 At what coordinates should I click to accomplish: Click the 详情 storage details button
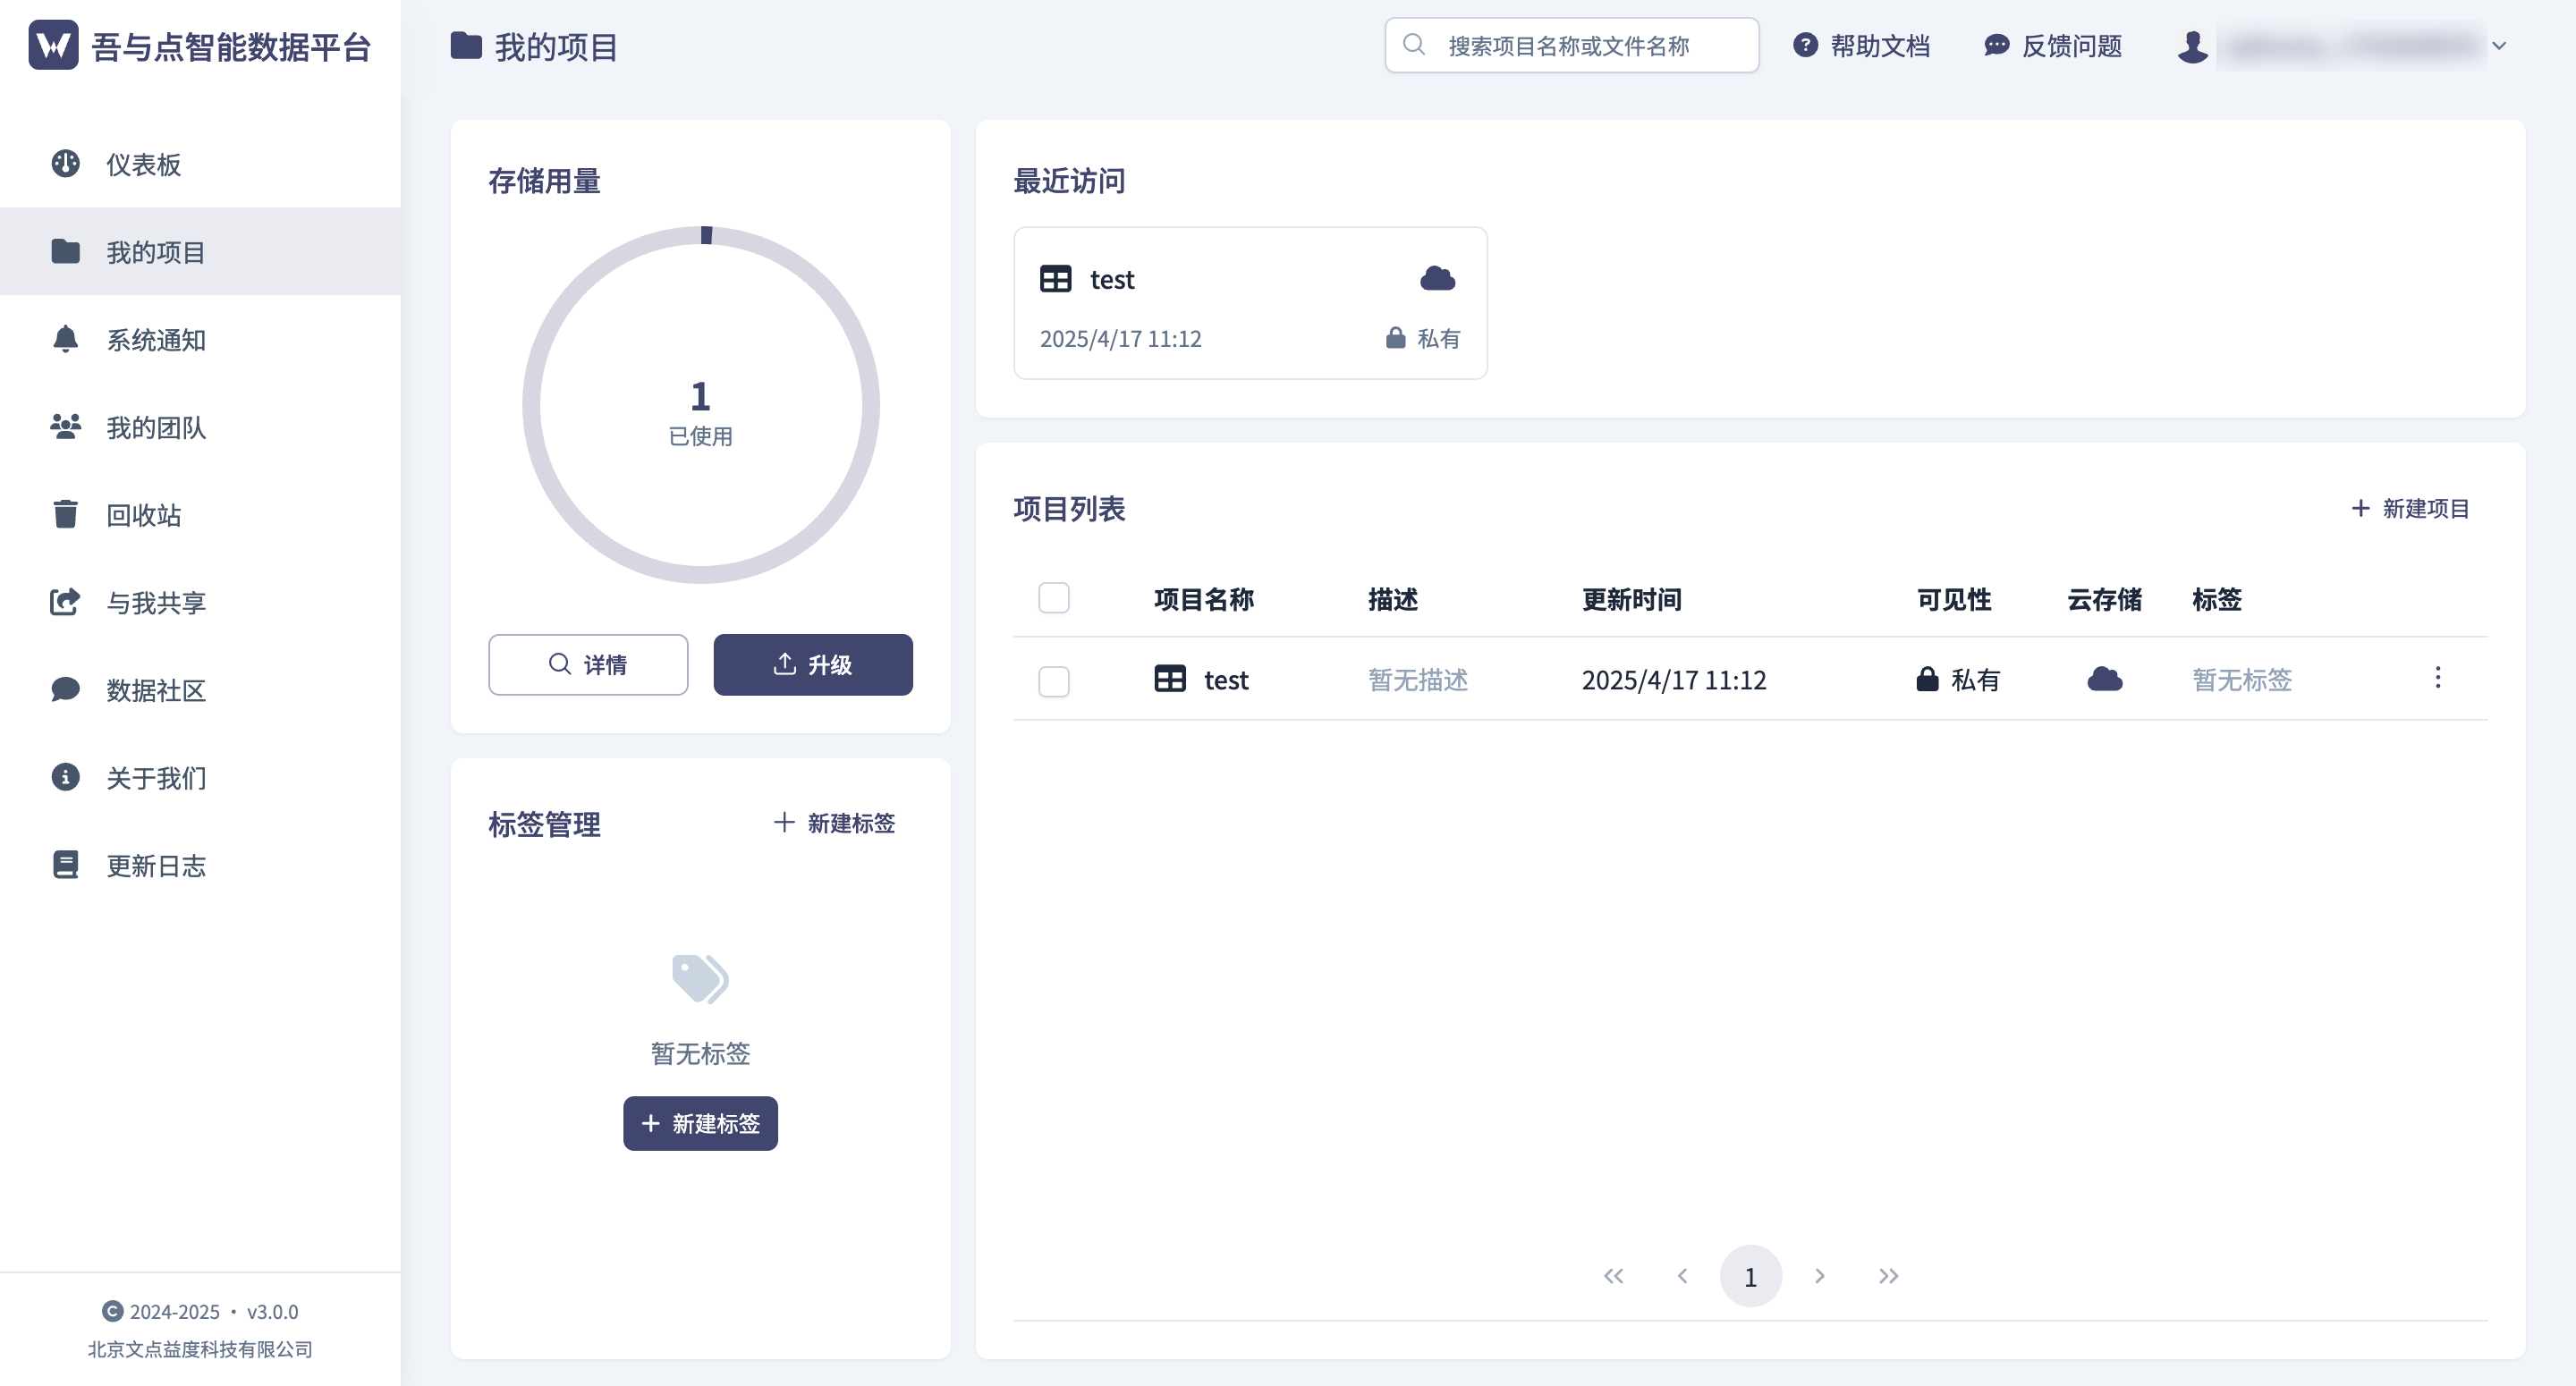588,664
